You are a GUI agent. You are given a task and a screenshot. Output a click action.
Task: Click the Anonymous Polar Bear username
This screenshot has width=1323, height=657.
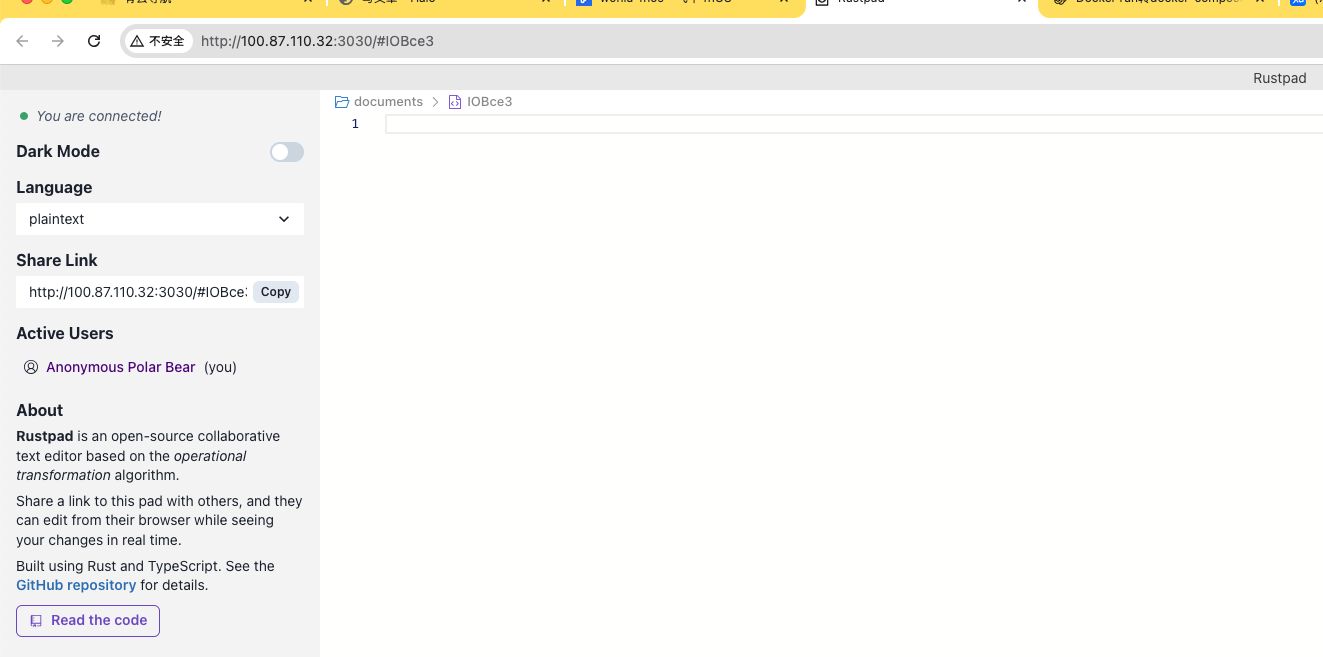pos(120,367)
